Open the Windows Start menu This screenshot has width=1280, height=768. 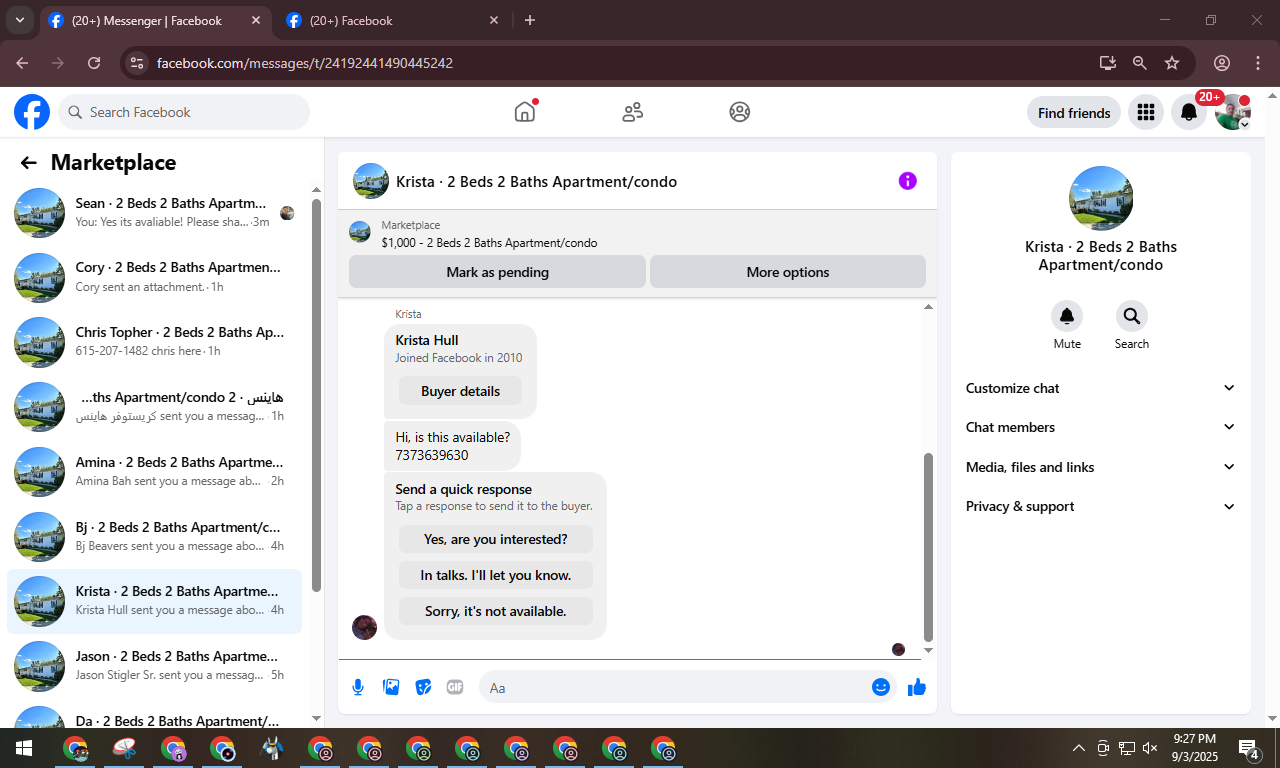[23, 748]
